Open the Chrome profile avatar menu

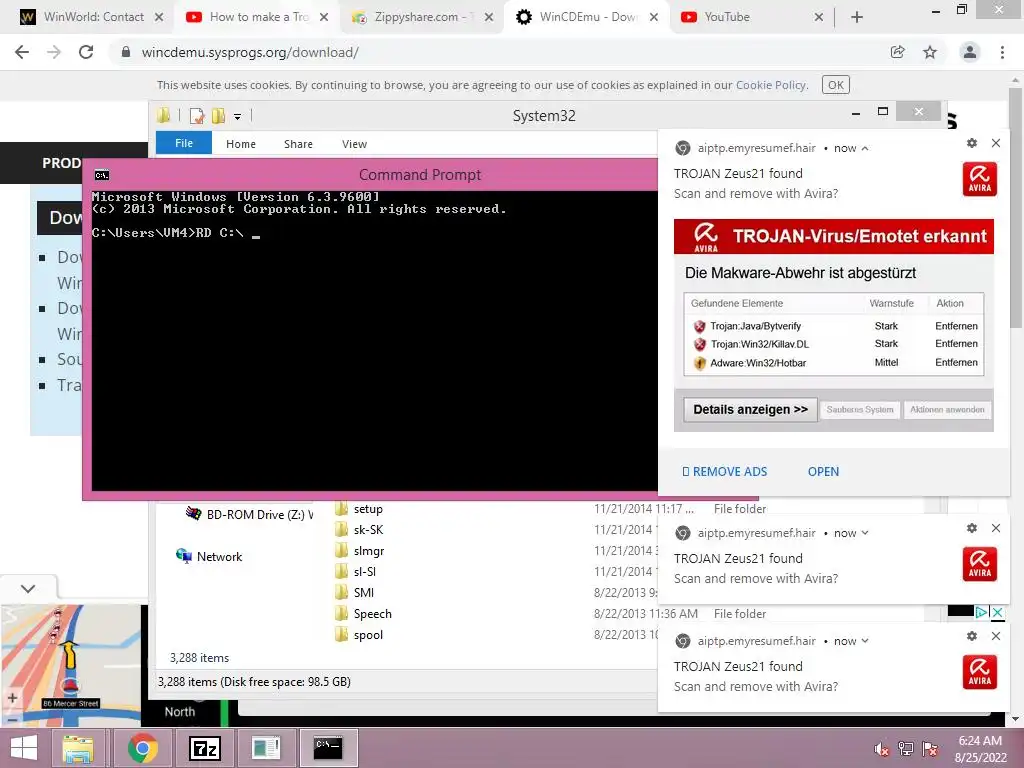click(x=970, y=52)
